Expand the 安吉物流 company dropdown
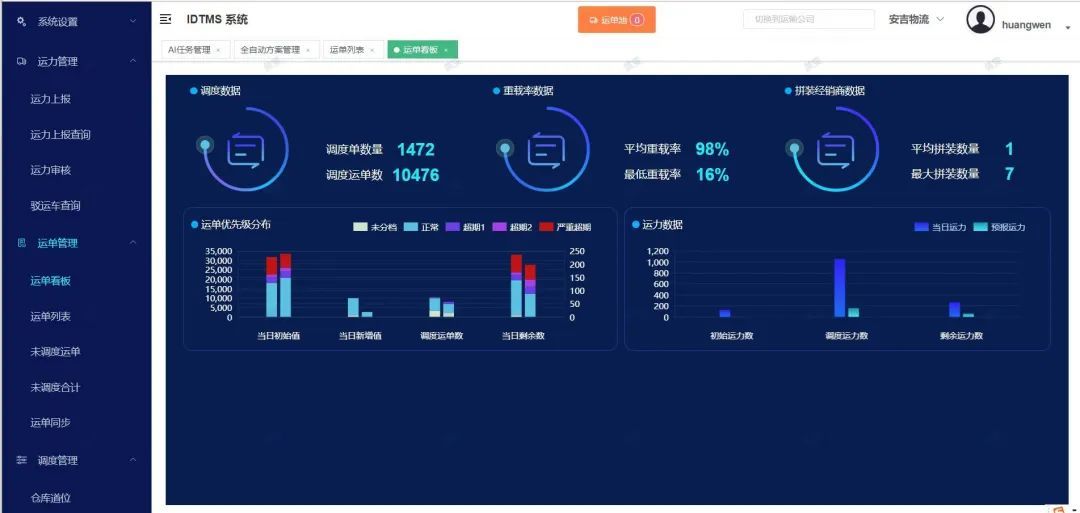Screen dimensions: 1080x513 coord(916,20)
